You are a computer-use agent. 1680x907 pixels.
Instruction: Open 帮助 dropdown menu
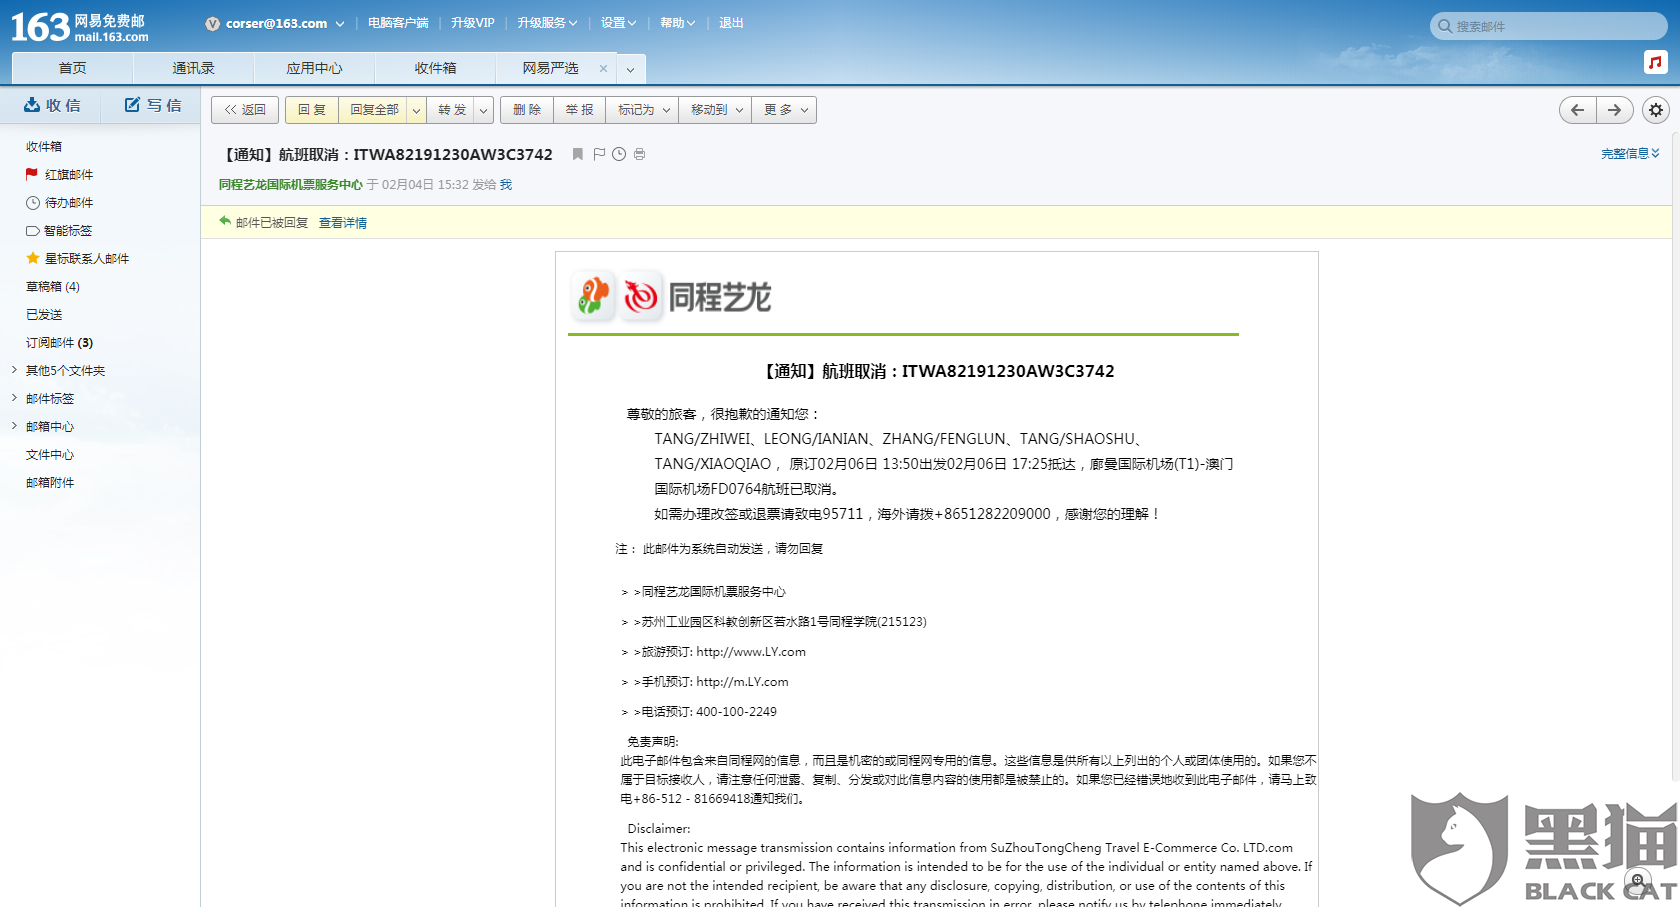pos(677,23)
